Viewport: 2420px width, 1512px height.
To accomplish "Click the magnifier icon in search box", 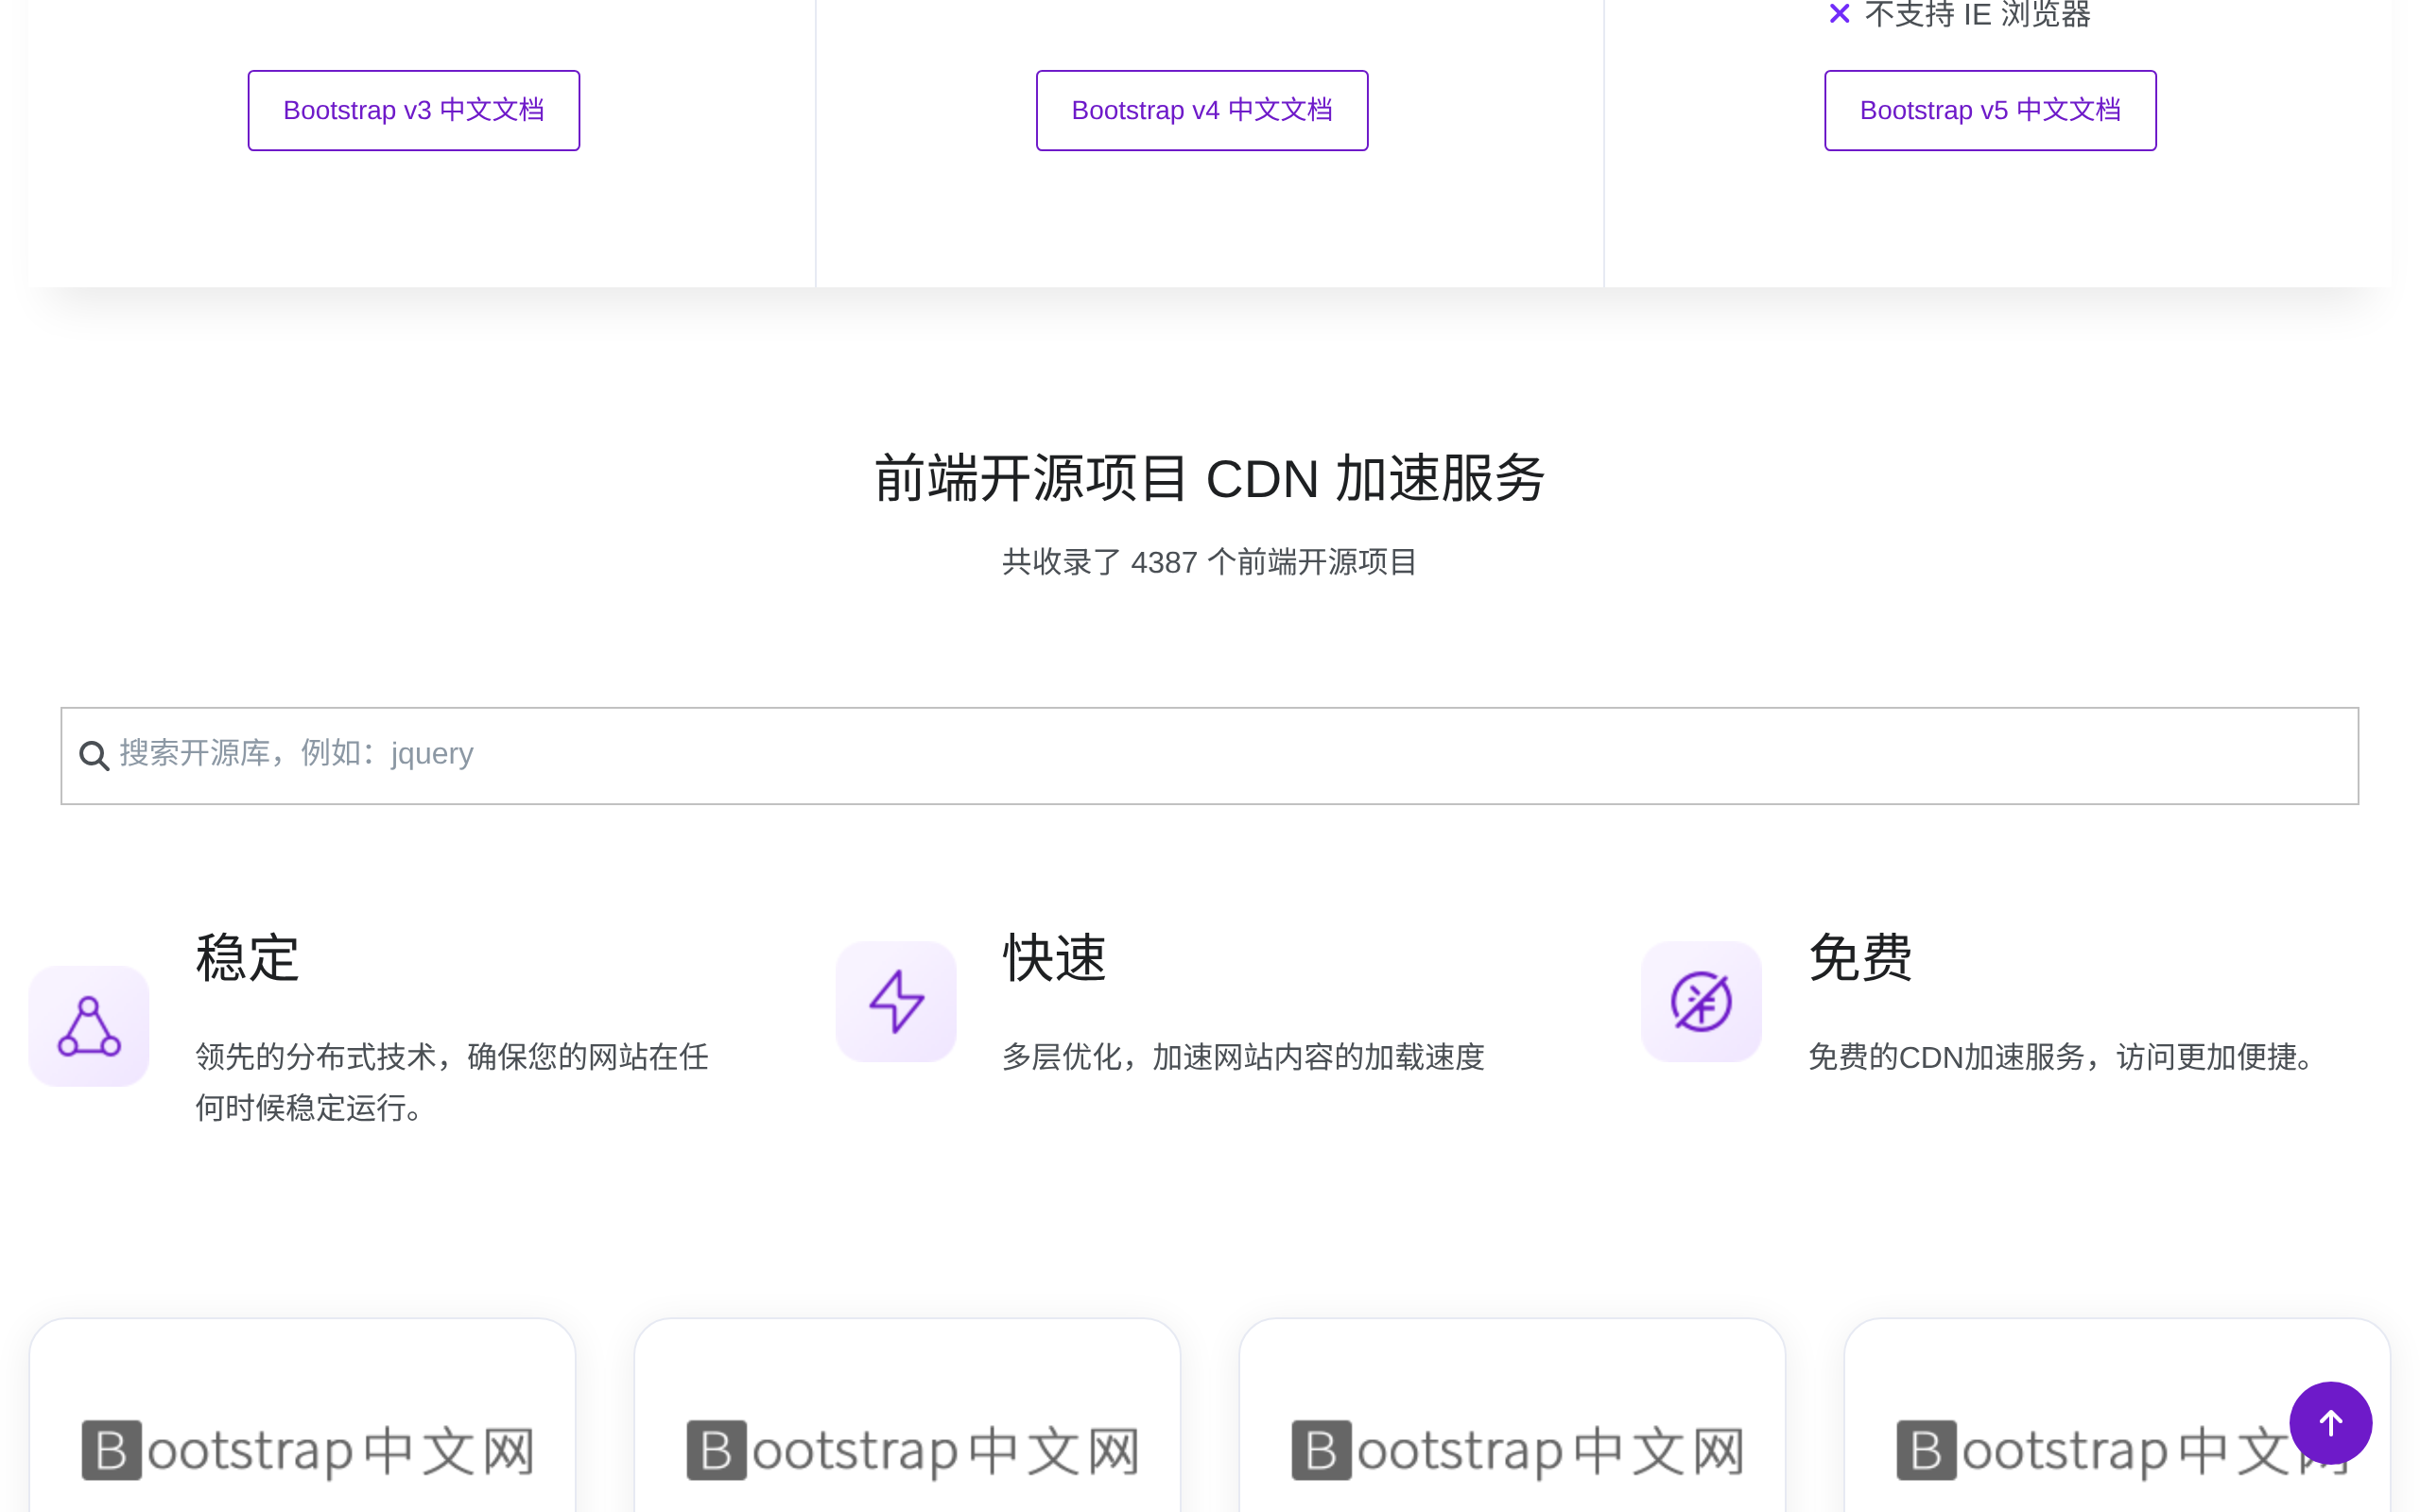I will coord(94,756).
